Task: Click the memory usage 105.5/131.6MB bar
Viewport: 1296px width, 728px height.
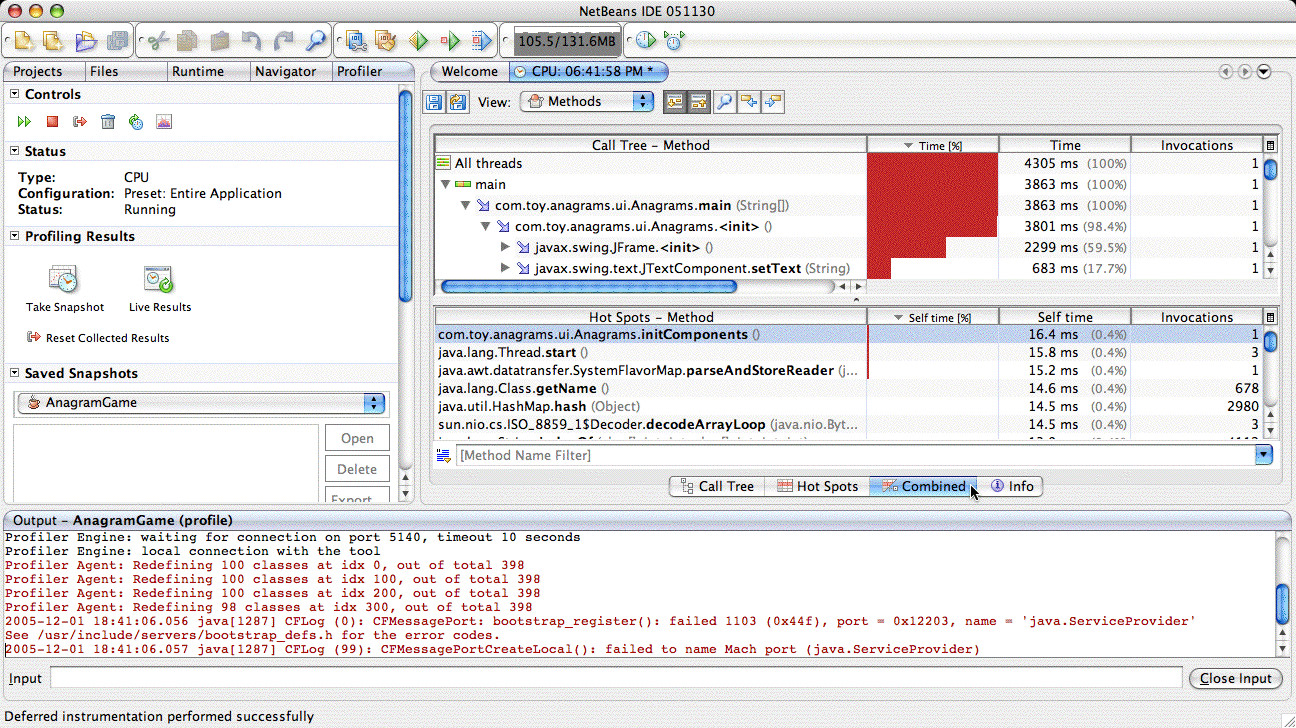Action: pyautogui.click(x=565, y=41)
